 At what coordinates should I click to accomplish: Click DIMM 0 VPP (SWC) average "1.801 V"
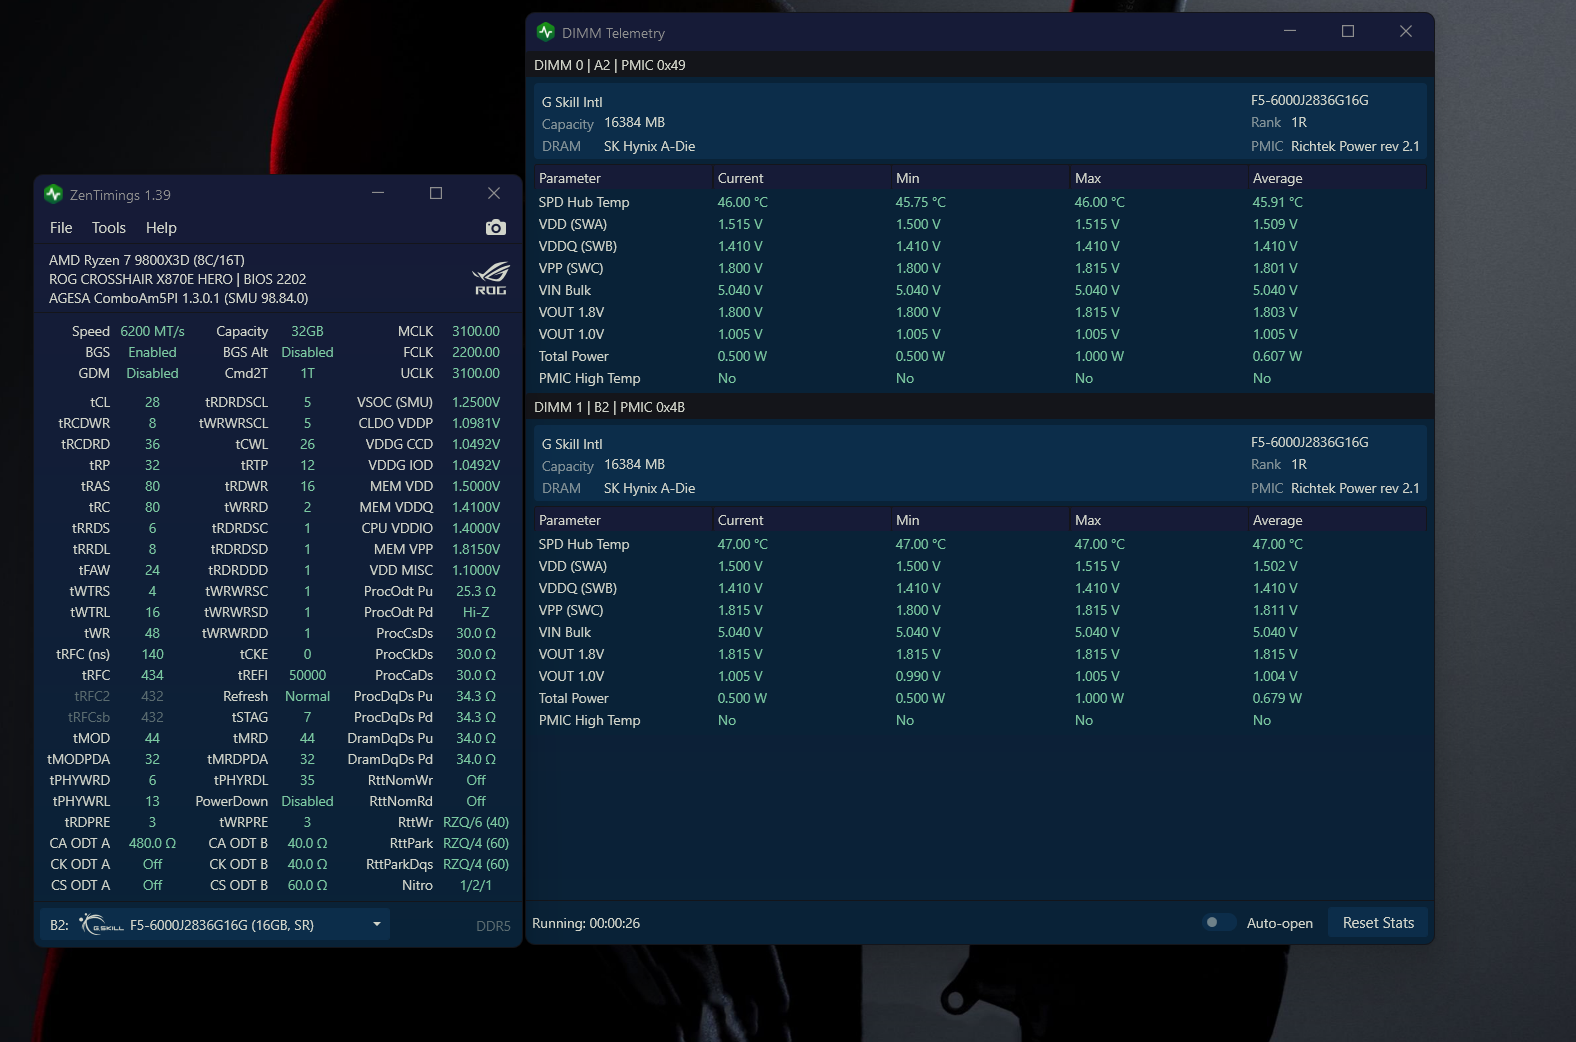coord(1275,268)
